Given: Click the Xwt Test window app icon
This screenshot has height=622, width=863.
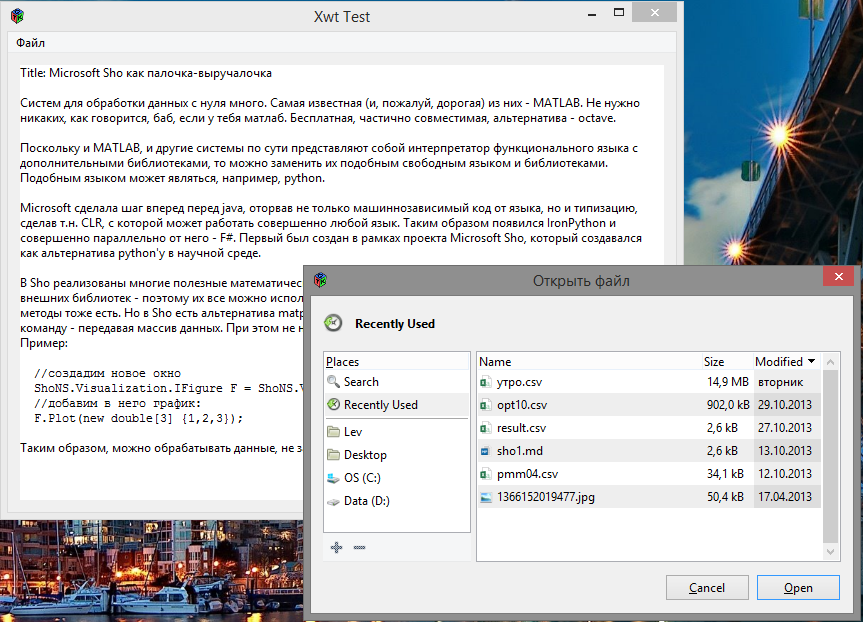Looking at the screenshot, I should tap(18, 16).
